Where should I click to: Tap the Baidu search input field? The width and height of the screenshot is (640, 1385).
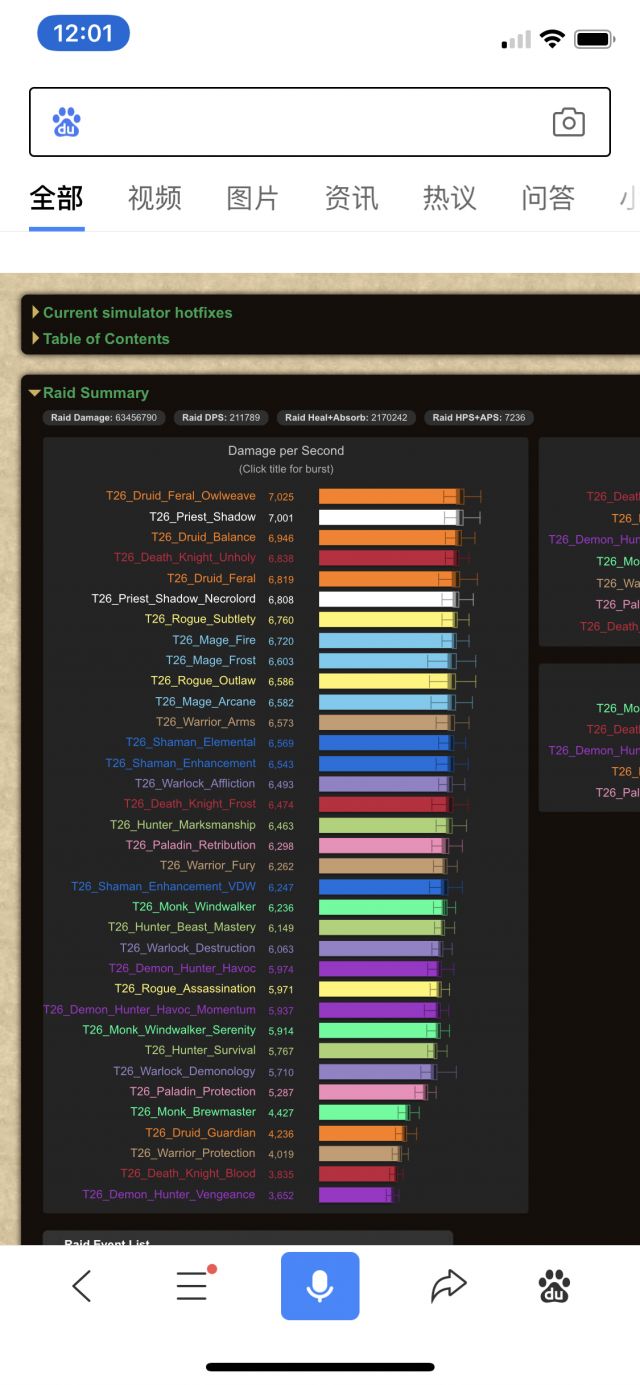tap(310, 122)
